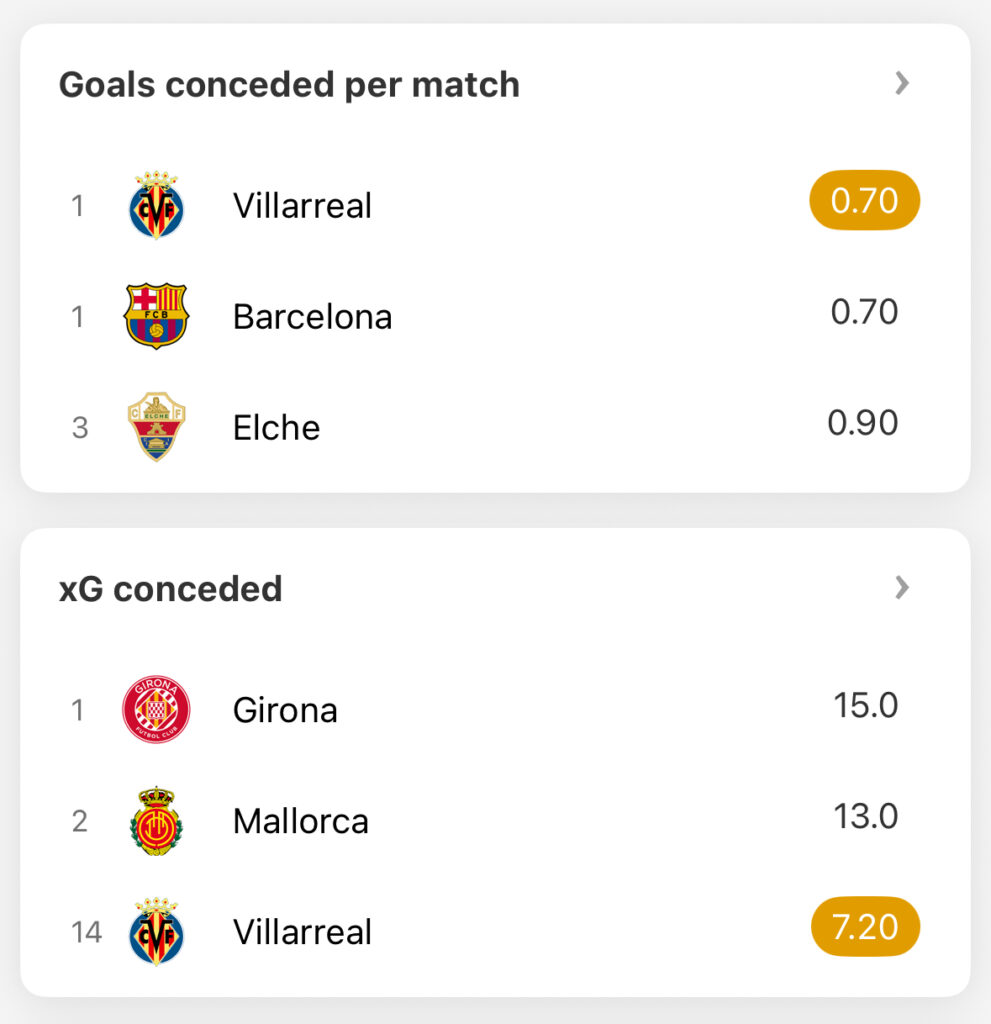Click the Mallorca club crest
The height and width of the screenshot is (1024, 991).
coord(156,821)
